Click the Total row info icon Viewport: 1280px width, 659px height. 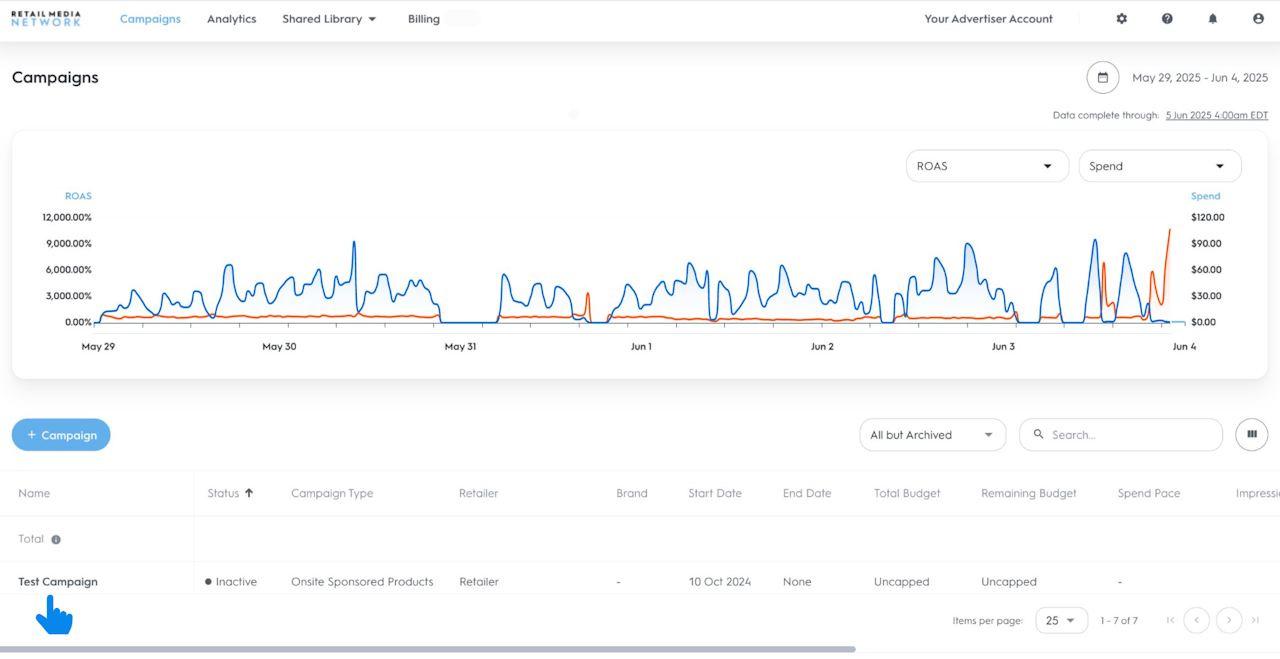pyautogui.click(x=56, y=540)
